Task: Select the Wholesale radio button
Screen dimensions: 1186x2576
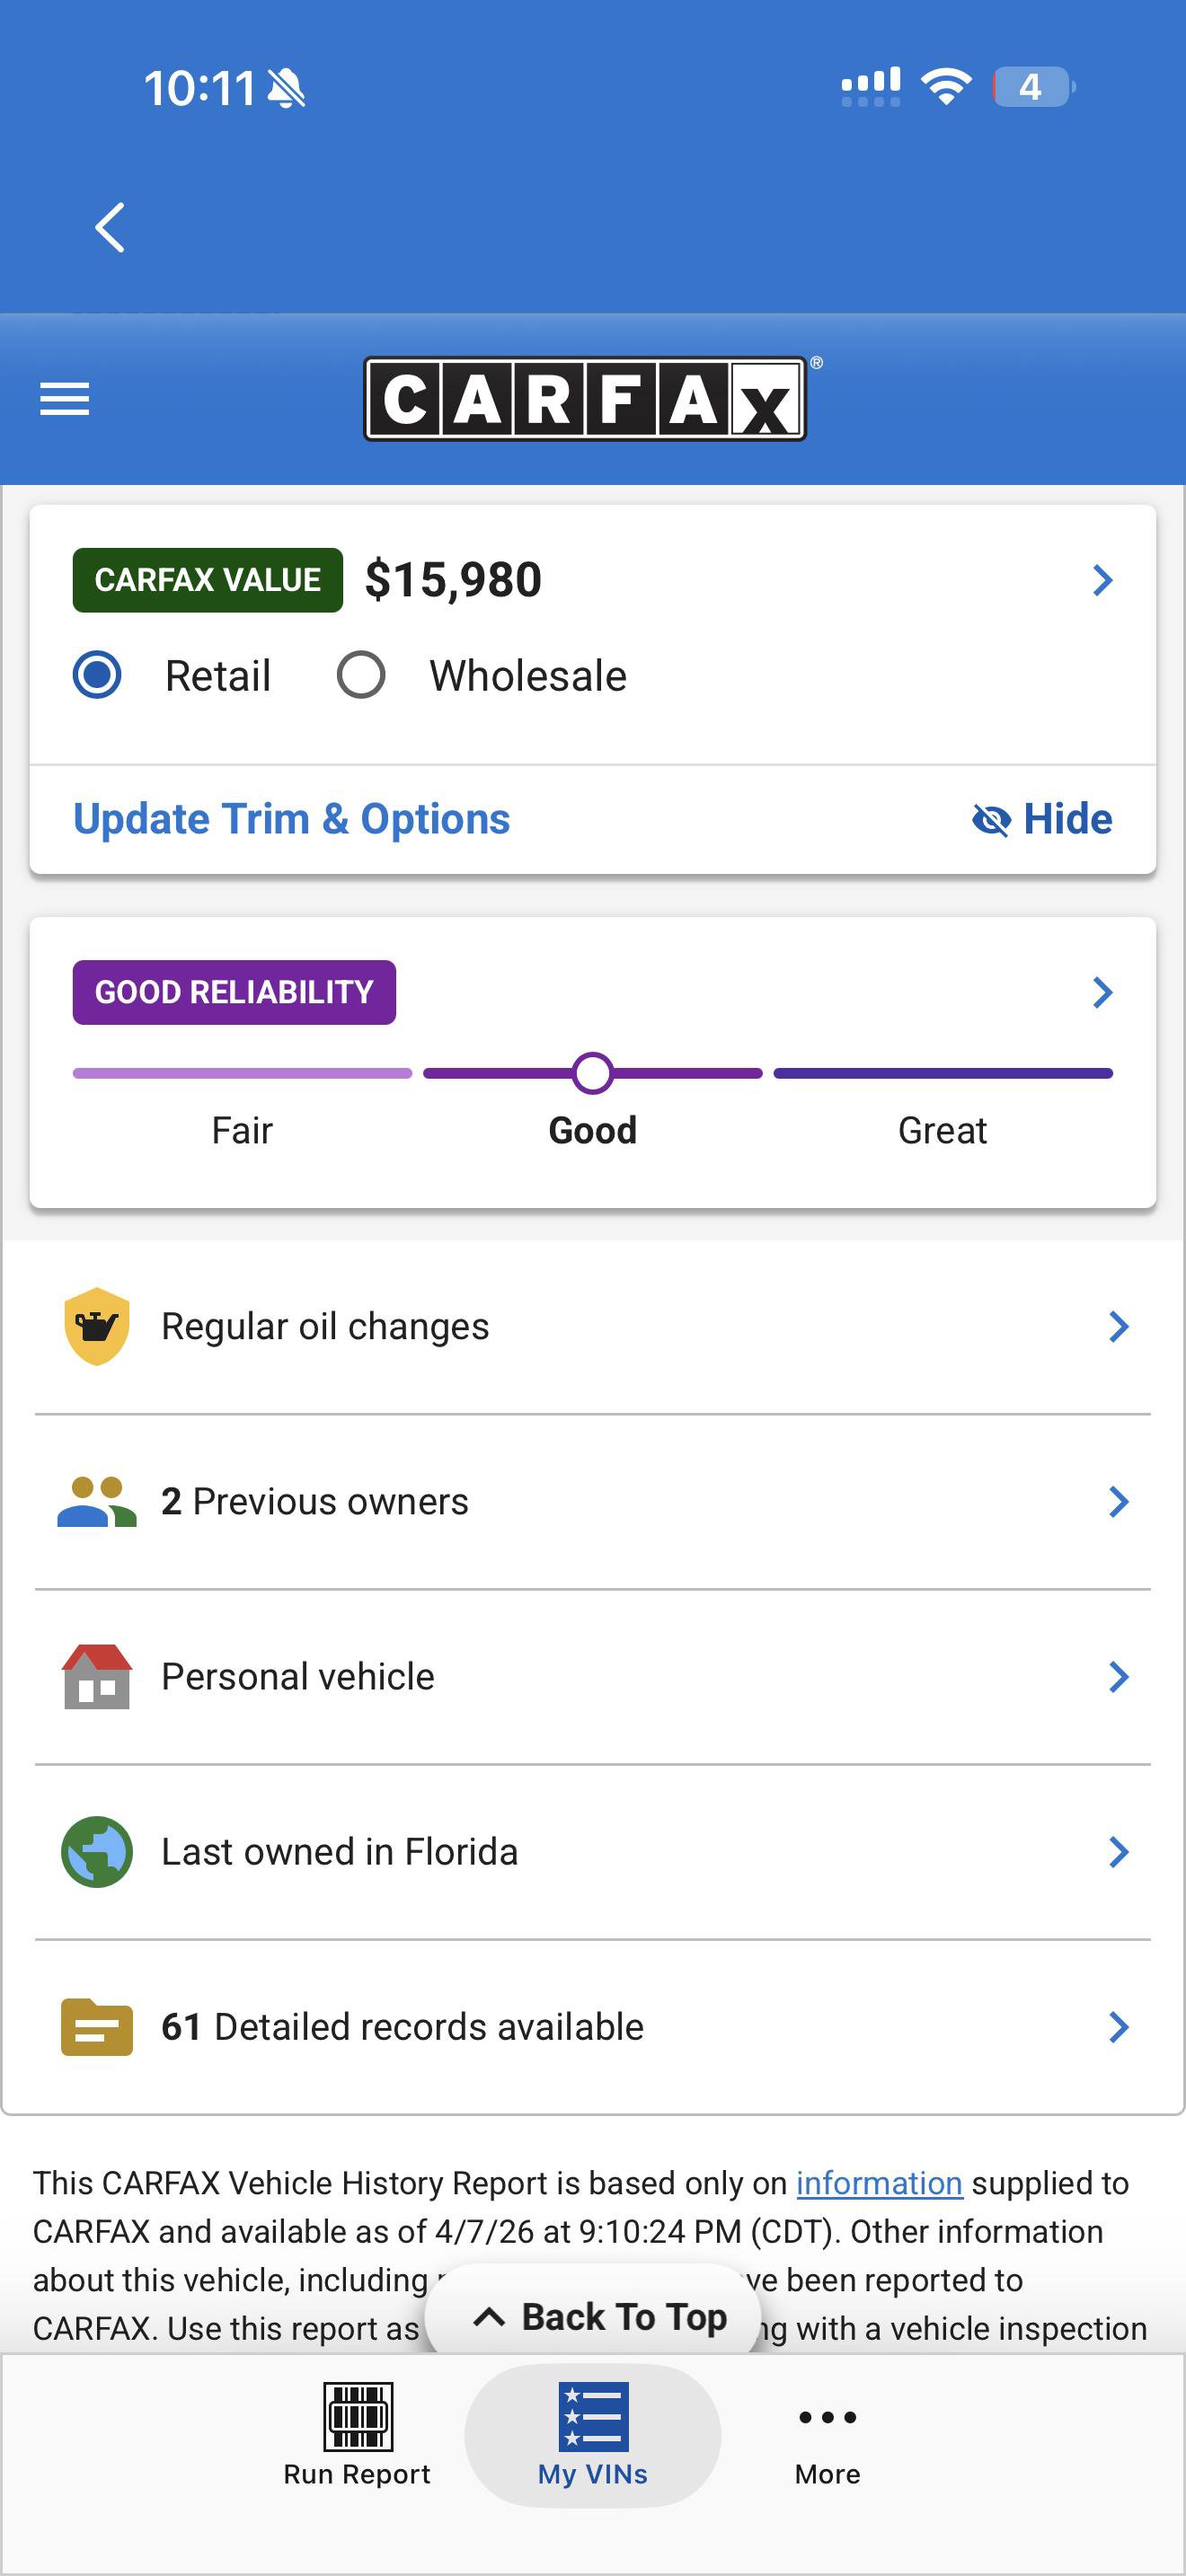Action: [361, 675]
